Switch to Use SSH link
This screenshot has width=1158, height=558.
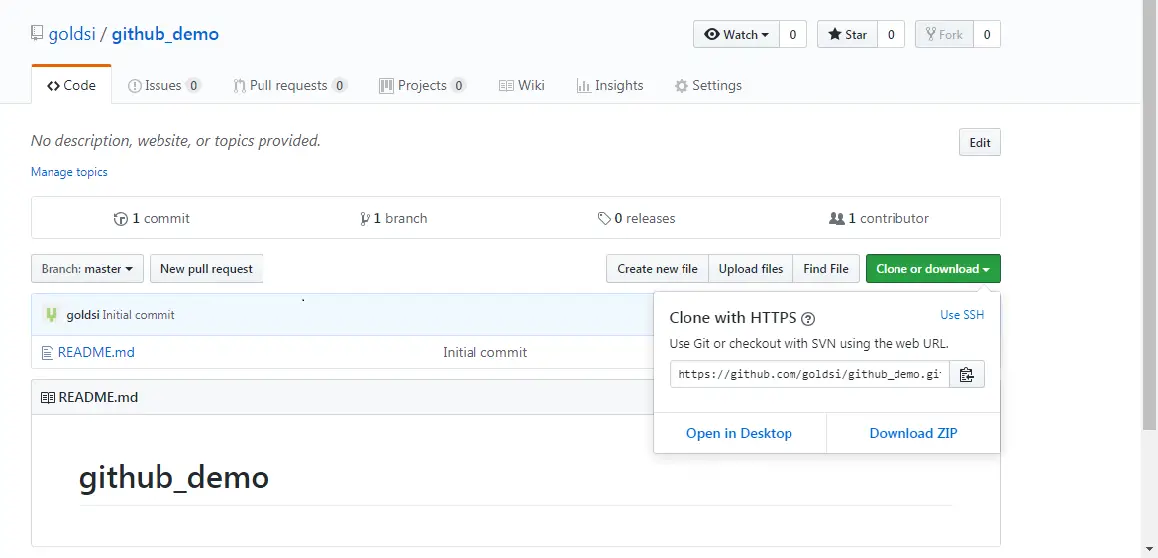[962, 315]
